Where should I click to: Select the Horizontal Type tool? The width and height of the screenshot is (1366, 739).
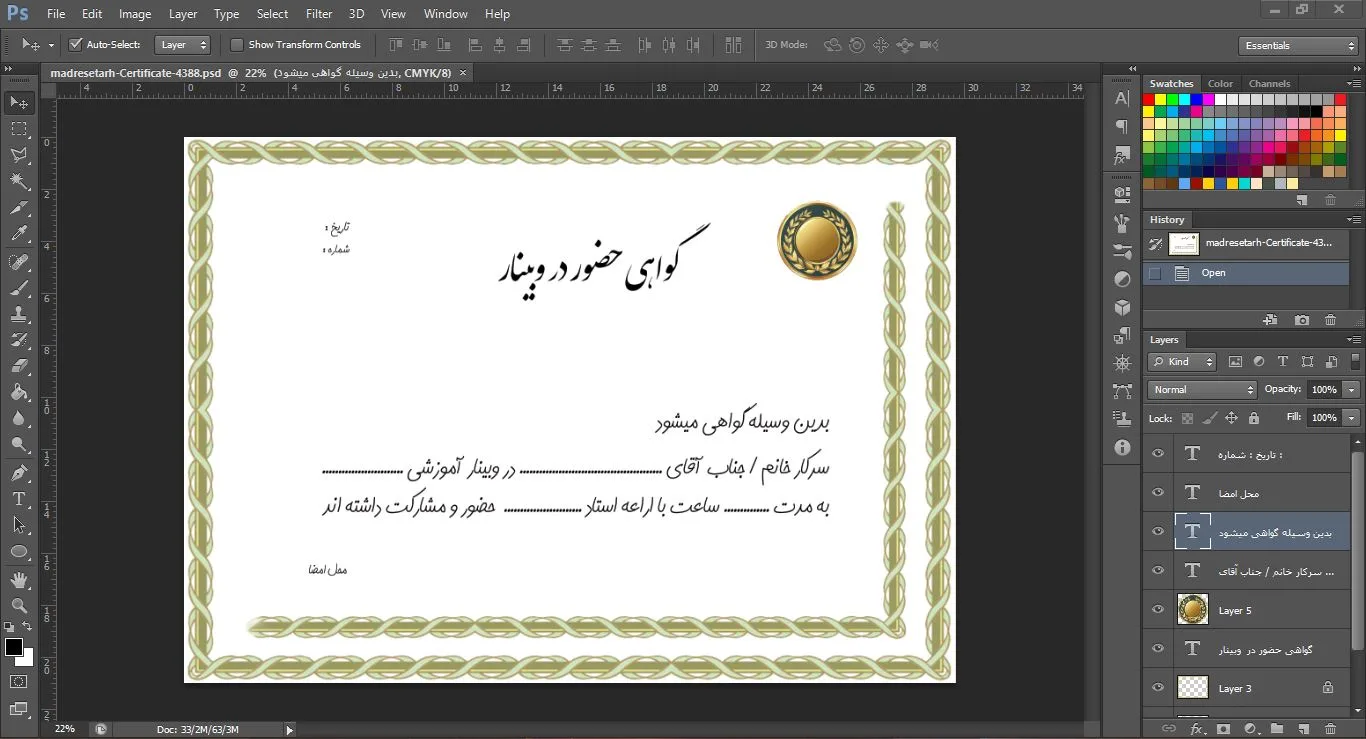tap(19, 499)
